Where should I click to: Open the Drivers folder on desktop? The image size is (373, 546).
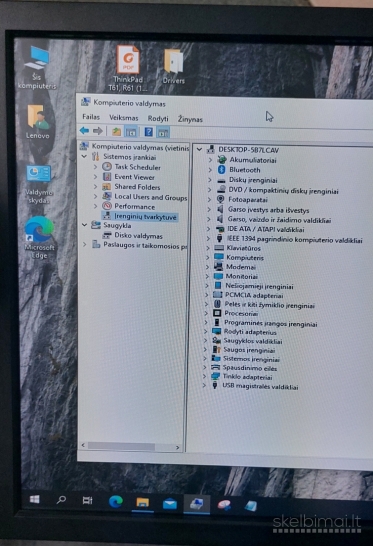click(173, 66)
